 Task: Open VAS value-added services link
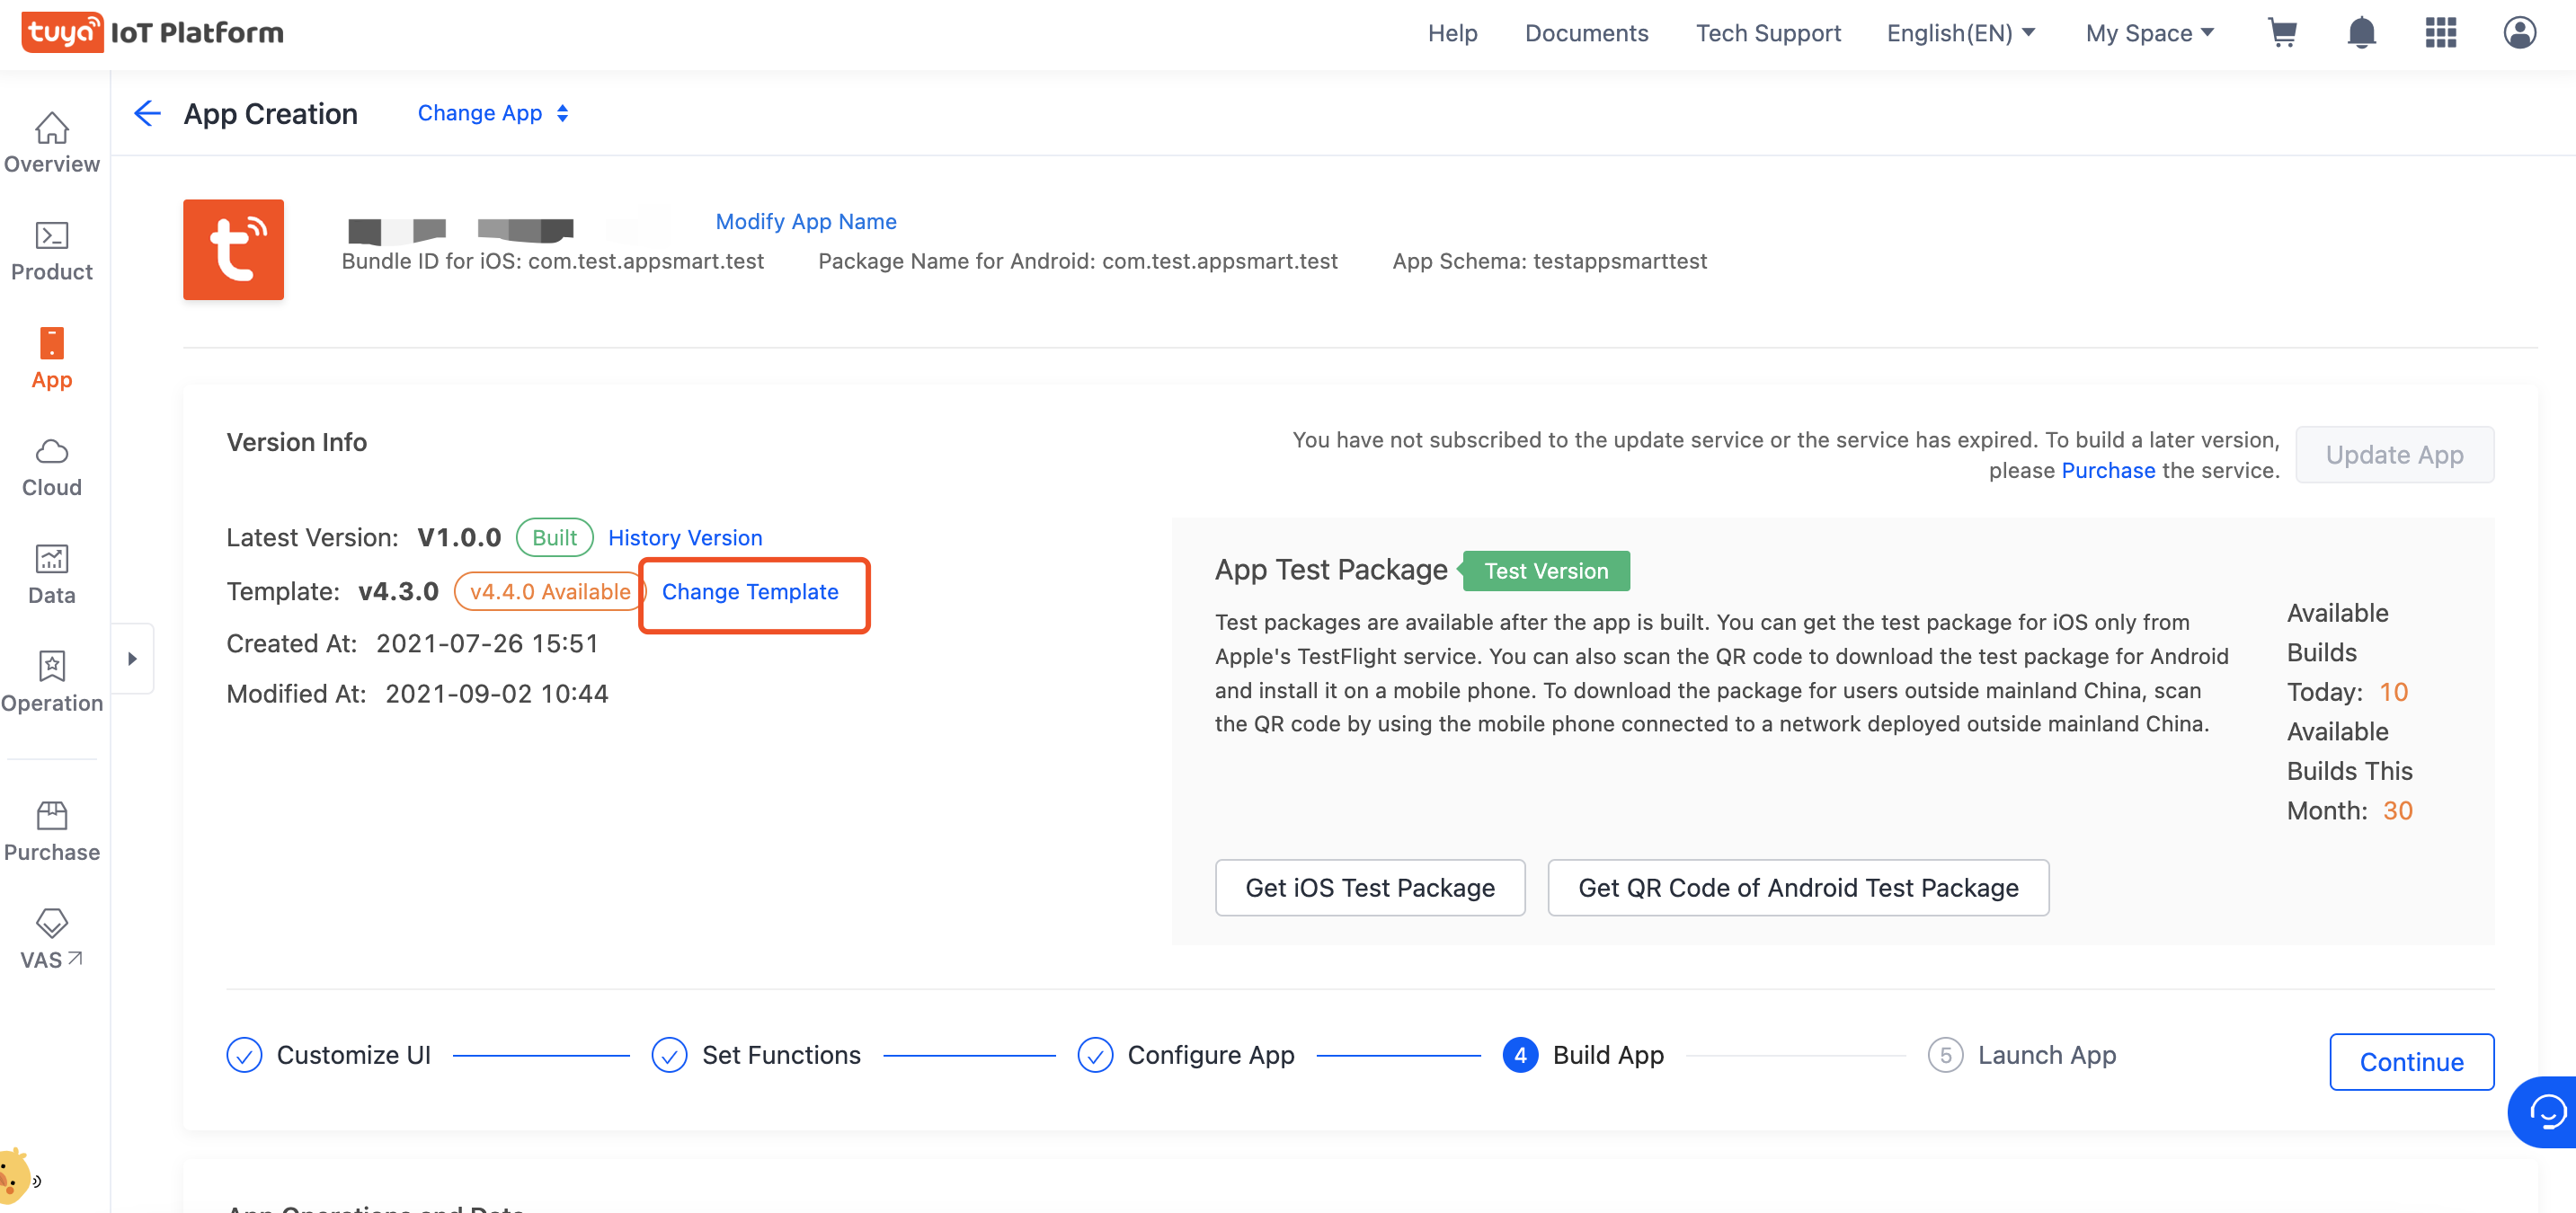click(51, 939)
